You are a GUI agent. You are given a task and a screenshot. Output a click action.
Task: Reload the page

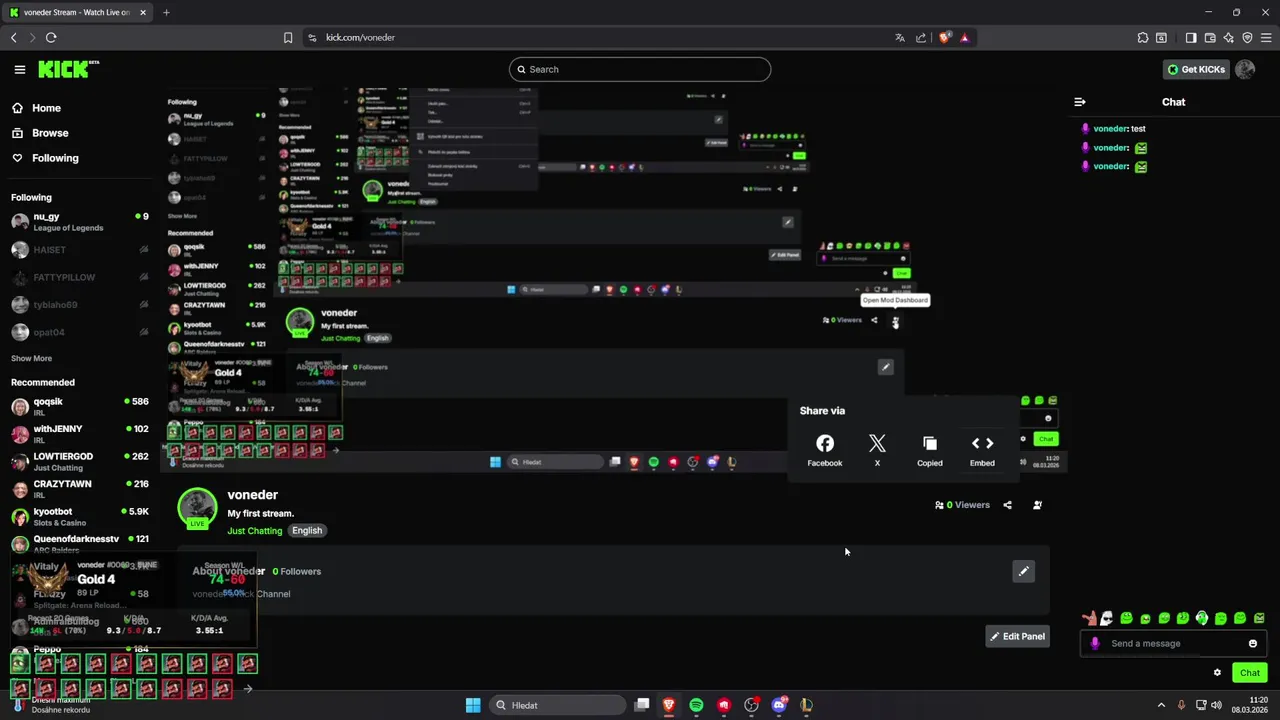[51, 37]
